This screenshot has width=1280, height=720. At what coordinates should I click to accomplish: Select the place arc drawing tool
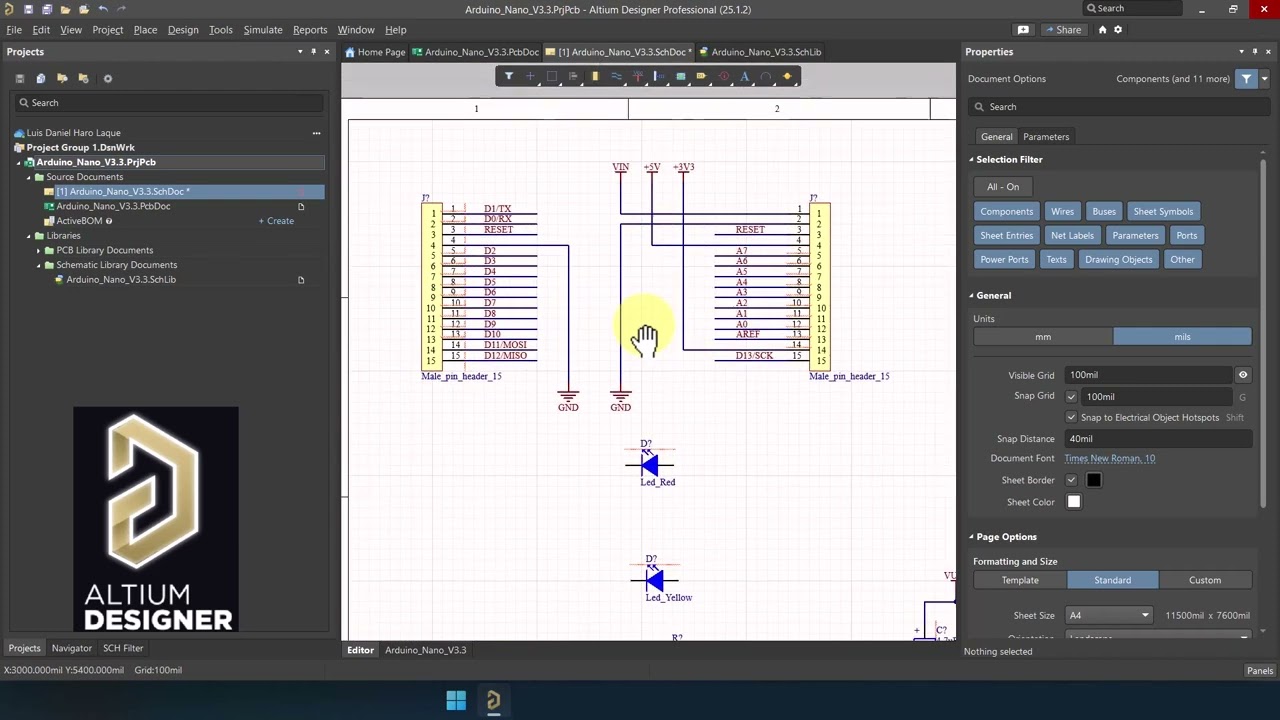(766, 76)
